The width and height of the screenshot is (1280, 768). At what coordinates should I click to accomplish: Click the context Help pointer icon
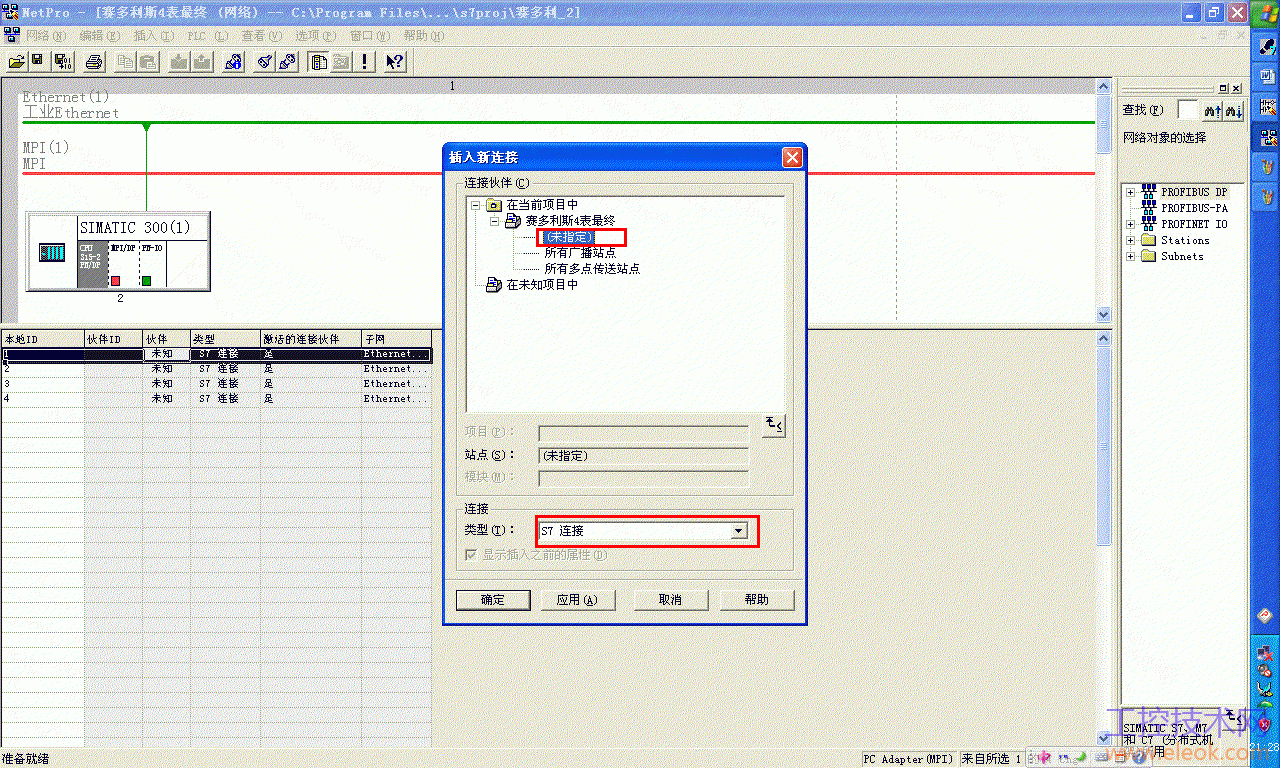(x=395, y=62)
